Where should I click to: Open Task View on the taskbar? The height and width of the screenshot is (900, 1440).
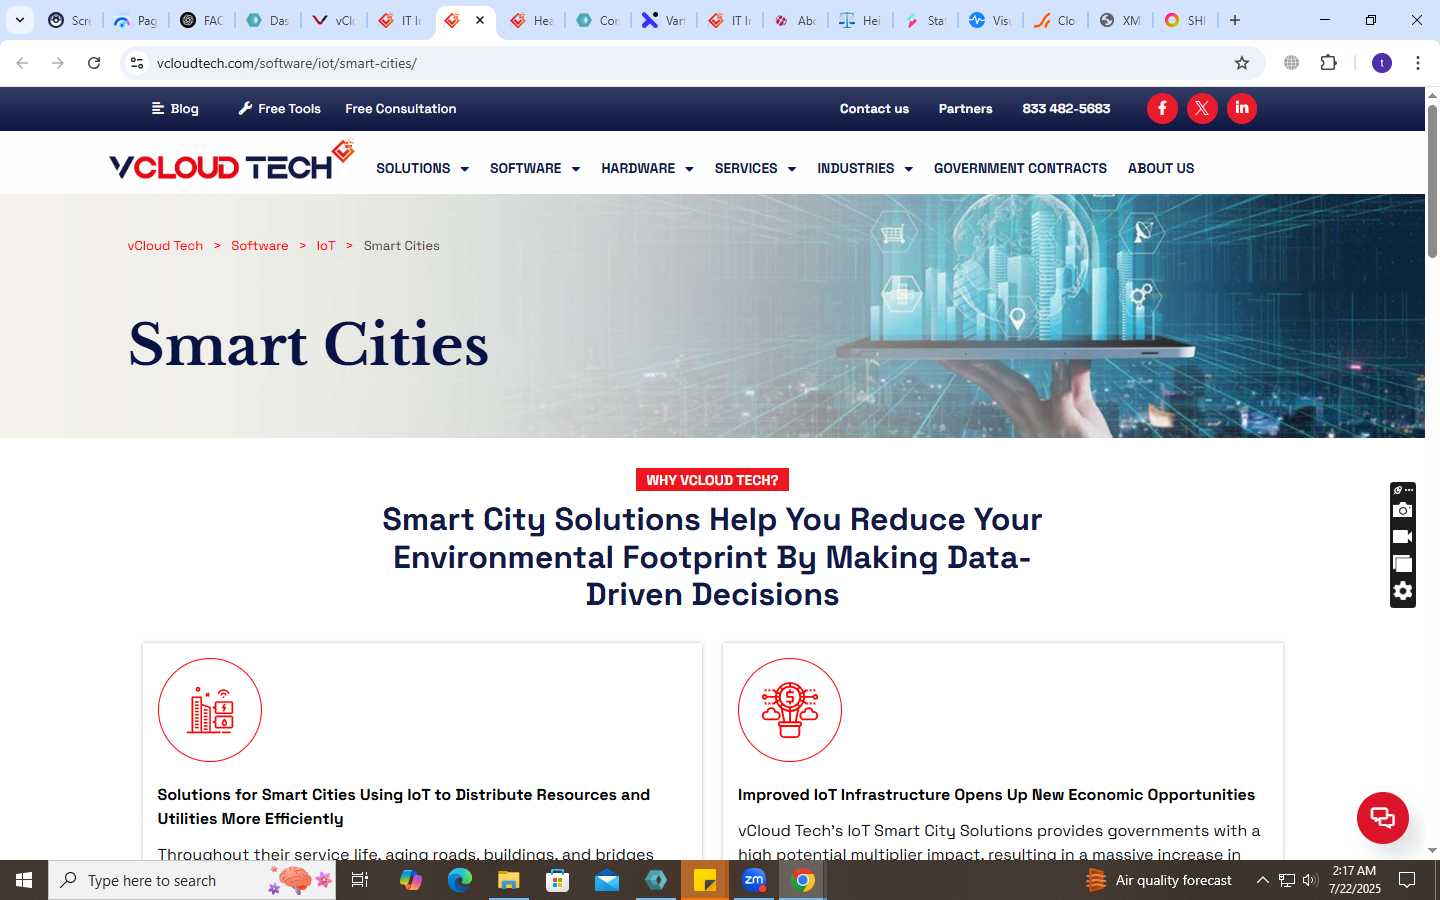360,880
